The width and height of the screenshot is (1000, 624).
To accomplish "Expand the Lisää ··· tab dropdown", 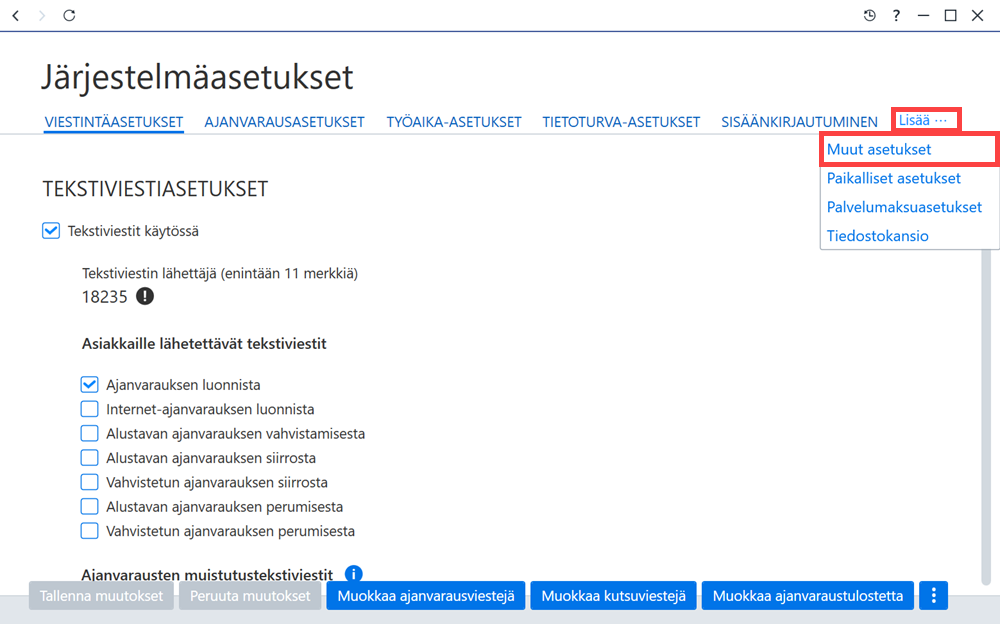I will 925,120.
